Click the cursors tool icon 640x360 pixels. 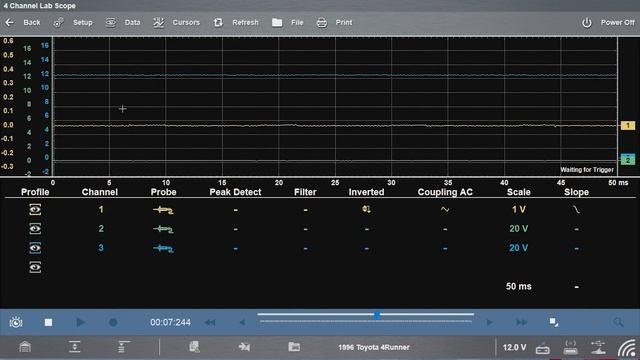pyautogui.click(x=158, y=22)
